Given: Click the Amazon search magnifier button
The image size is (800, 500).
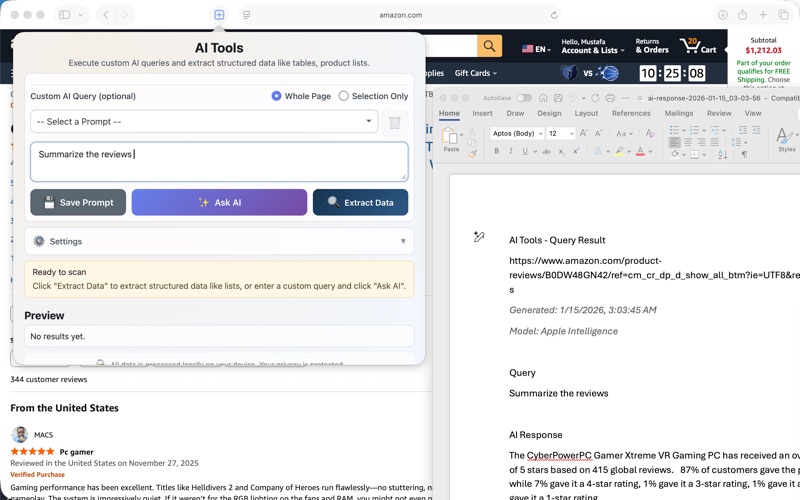Looking at the screenshot, I should pos(489,46).
